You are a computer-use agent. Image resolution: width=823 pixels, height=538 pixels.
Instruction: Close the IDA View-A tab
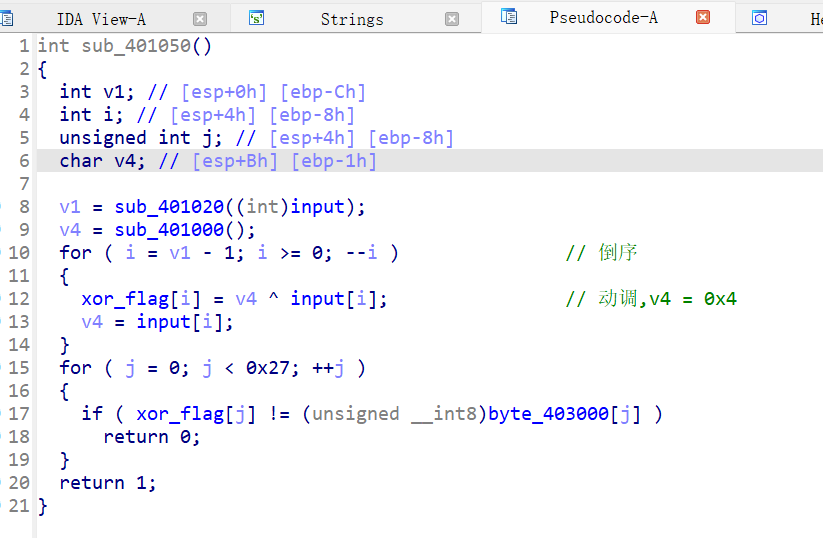(200, 18)
